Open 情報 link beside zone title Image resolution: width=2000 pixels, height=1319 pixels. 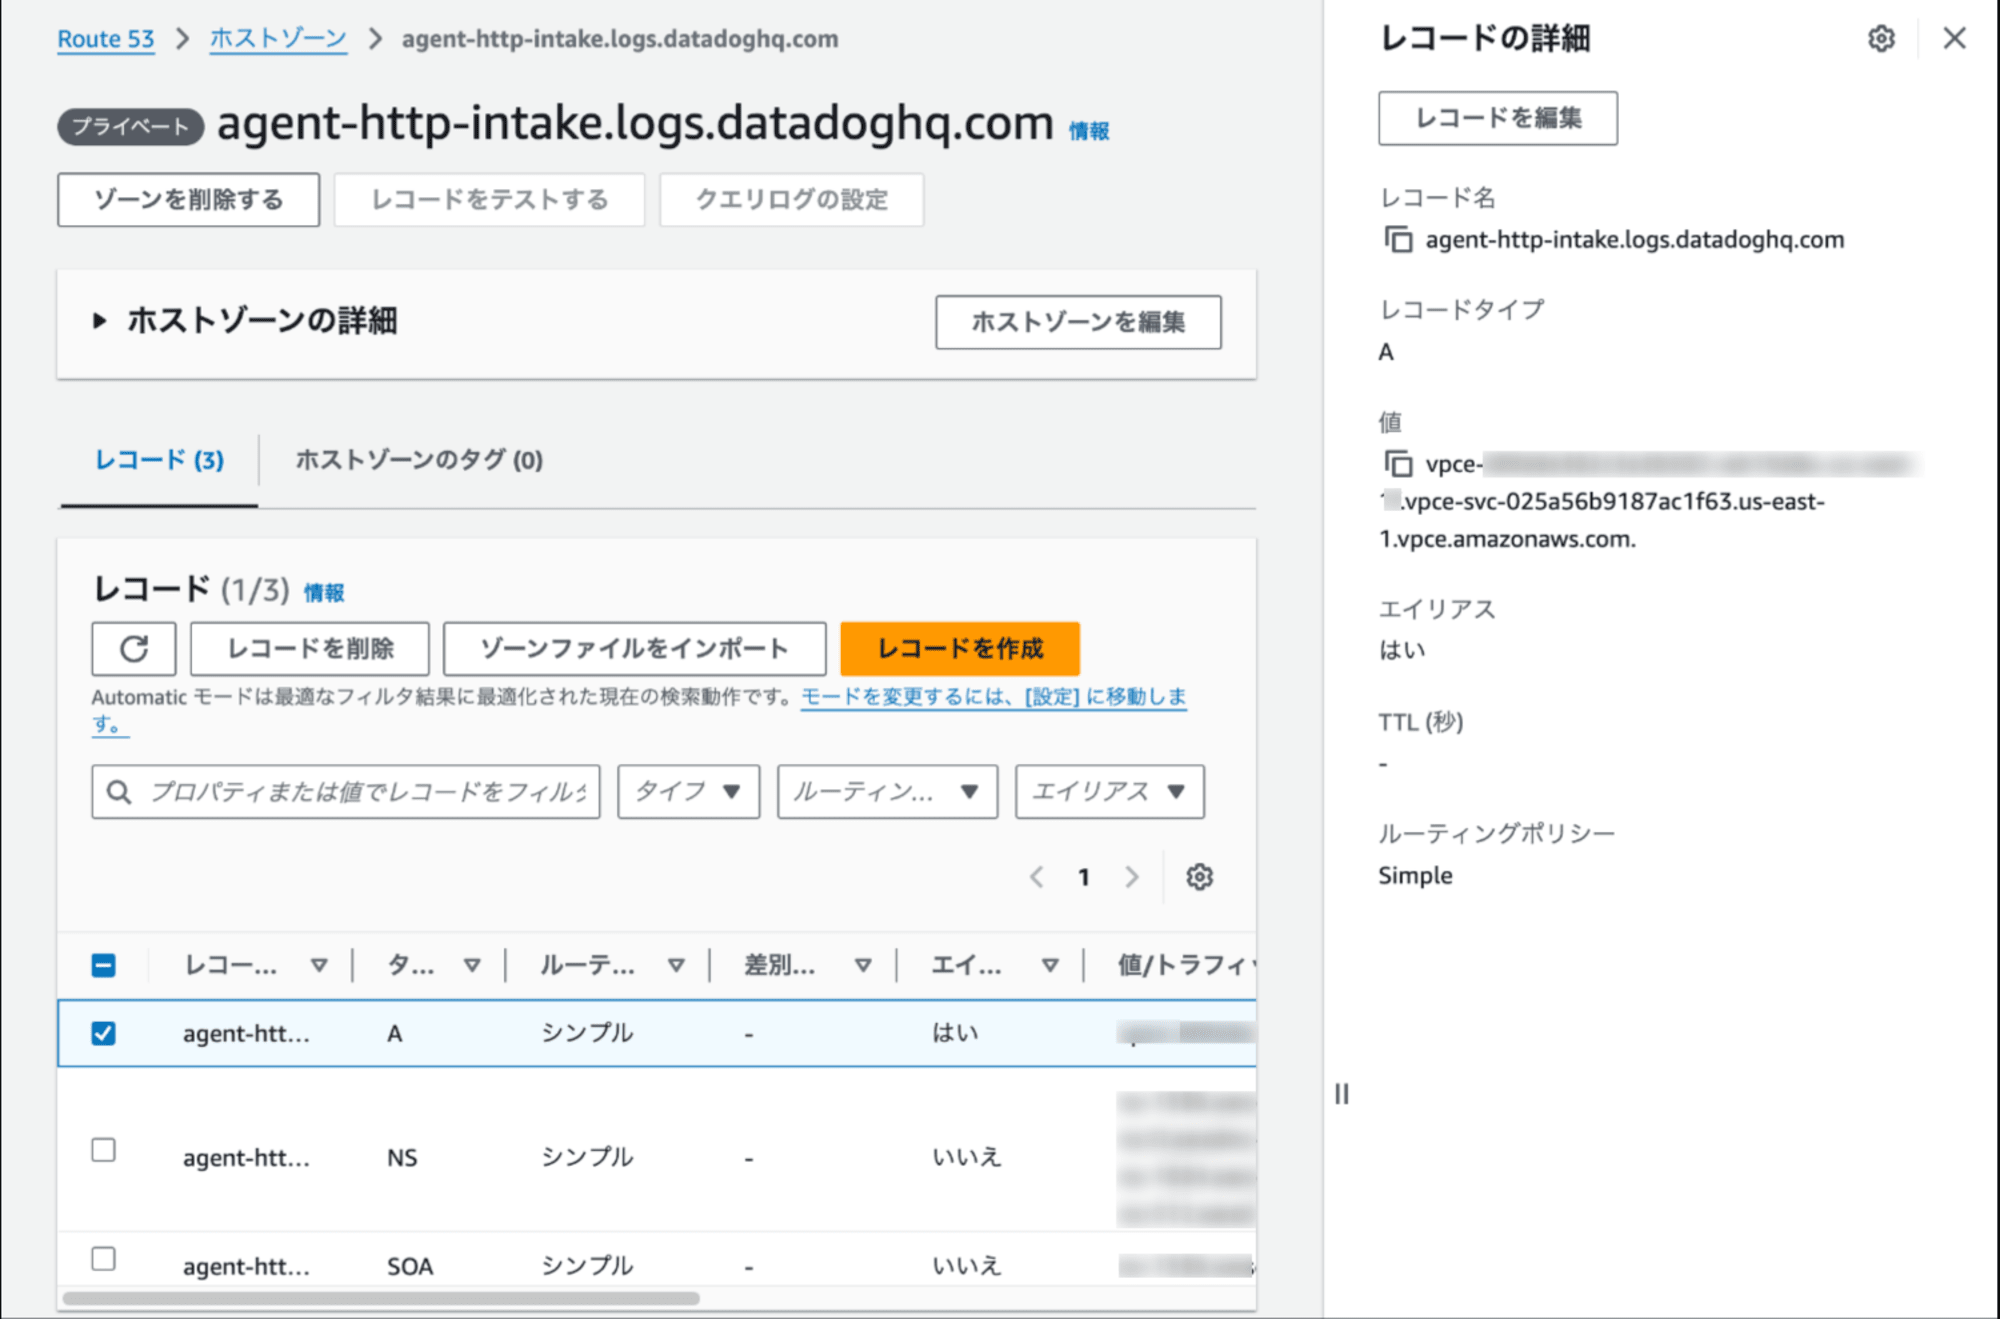point(1089,131)
